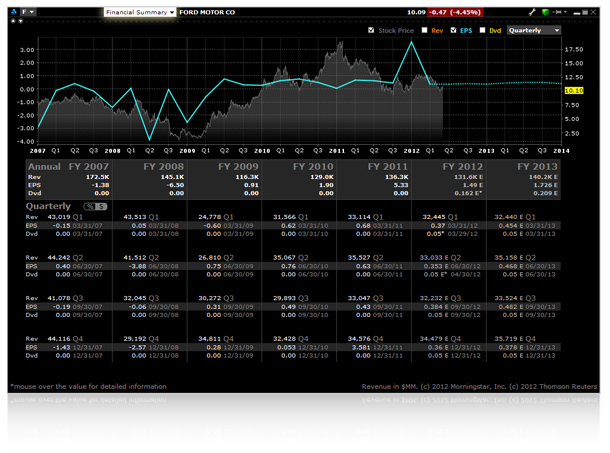The height and width of the screenshot is (453, 610).
Task: Open the Quarterly period dropdown
Action: 534,30
